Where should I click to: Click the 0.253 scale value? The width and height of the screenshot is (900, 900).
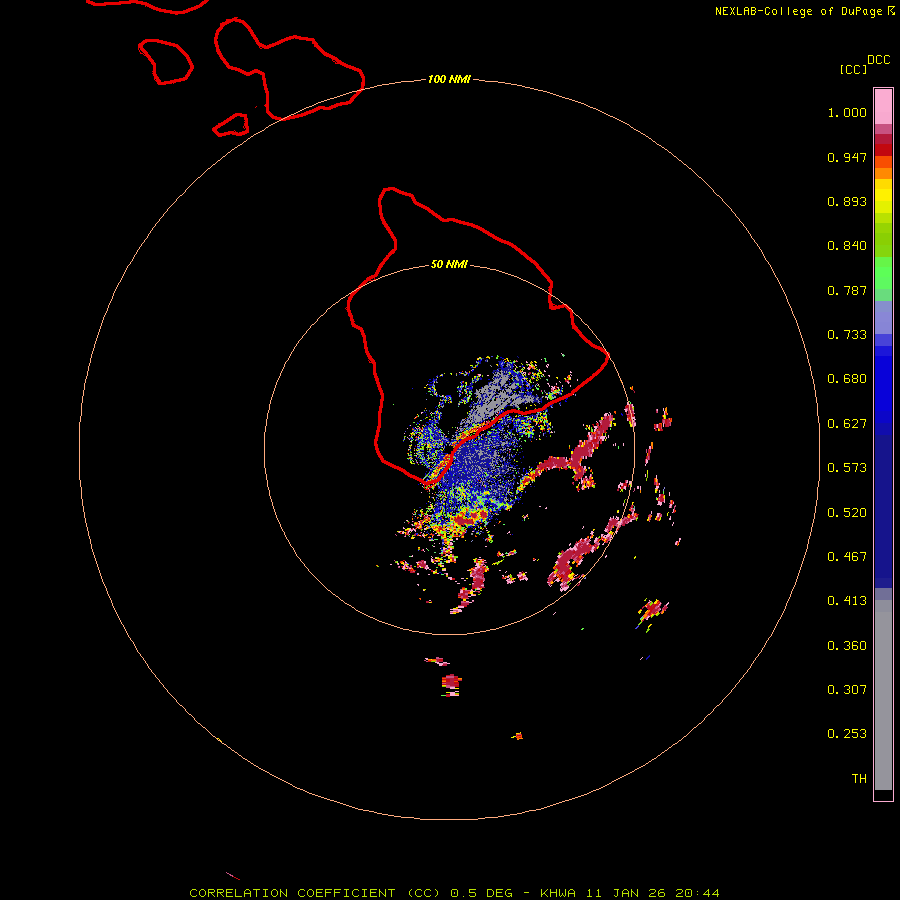click(847, 734)
